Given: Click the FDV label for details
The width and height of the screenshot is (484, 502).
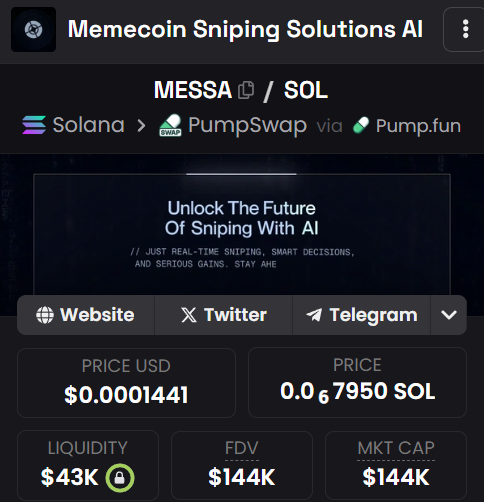Looking at the screenshot, I should click(x=242, y=448).
